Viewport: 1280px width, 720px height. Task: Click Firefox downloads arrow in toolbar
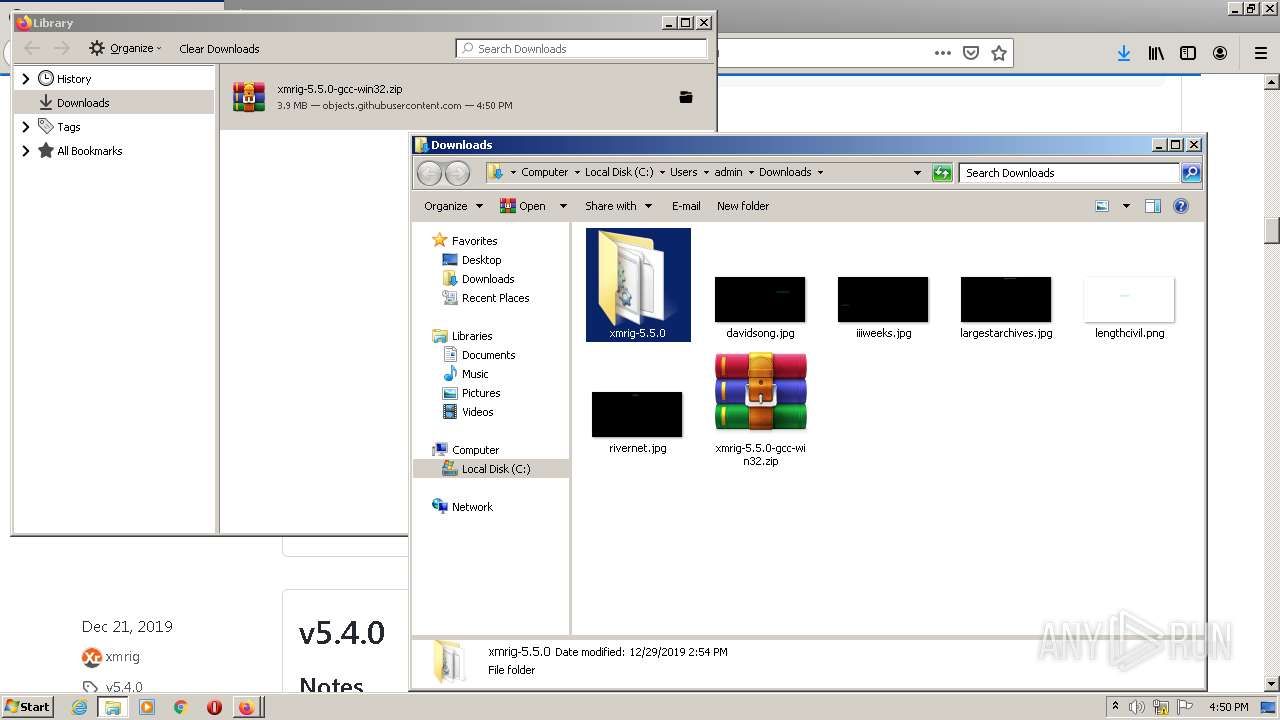click(x=1124, y=53)
